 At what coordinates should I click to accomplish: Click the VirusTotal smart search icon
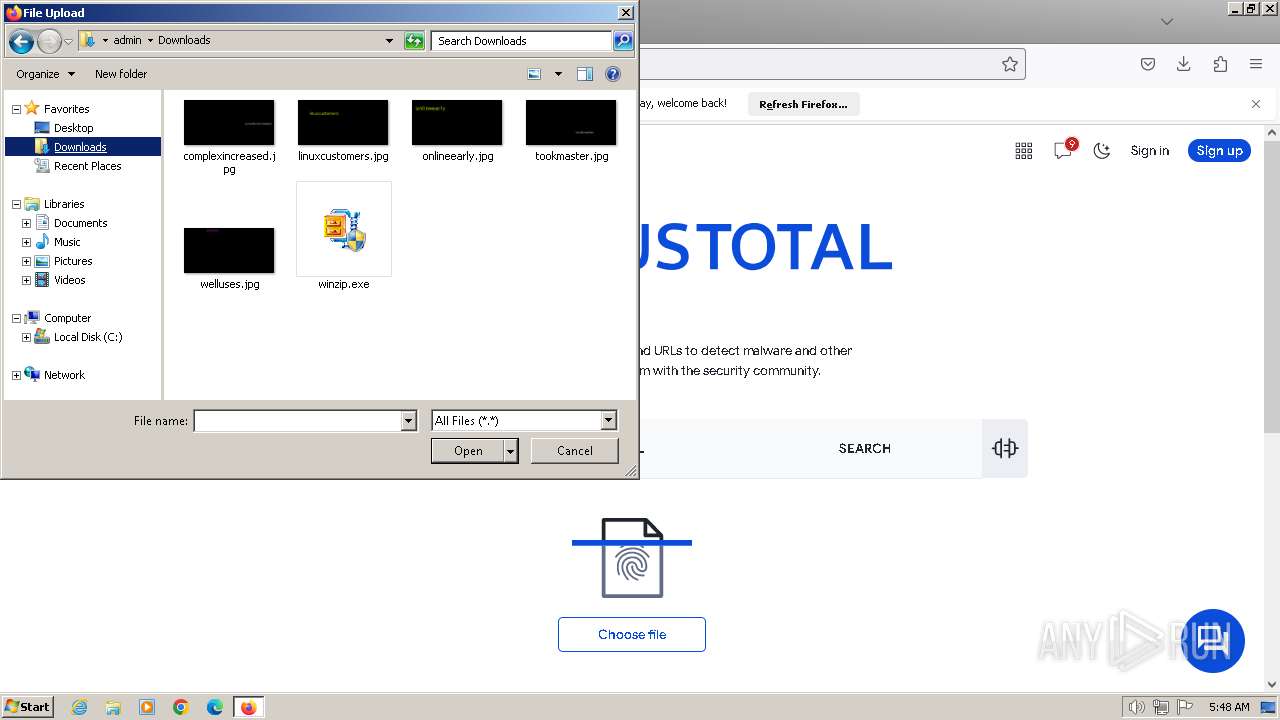point(1005,448)
